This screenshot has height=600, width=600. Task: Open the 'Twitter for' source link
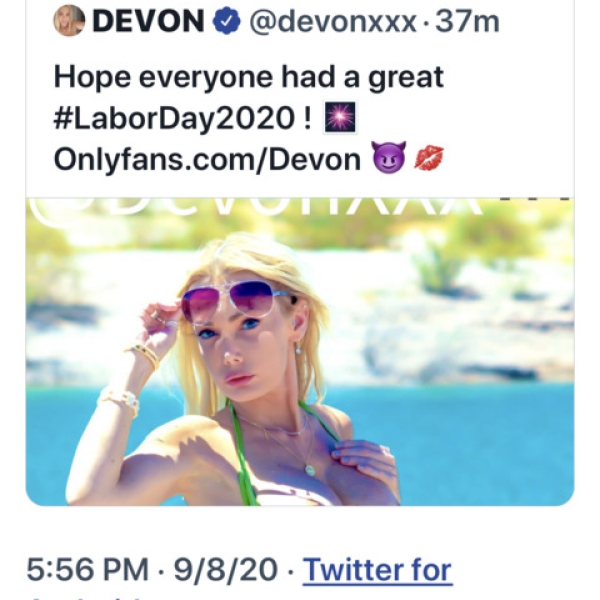(378, 571)
